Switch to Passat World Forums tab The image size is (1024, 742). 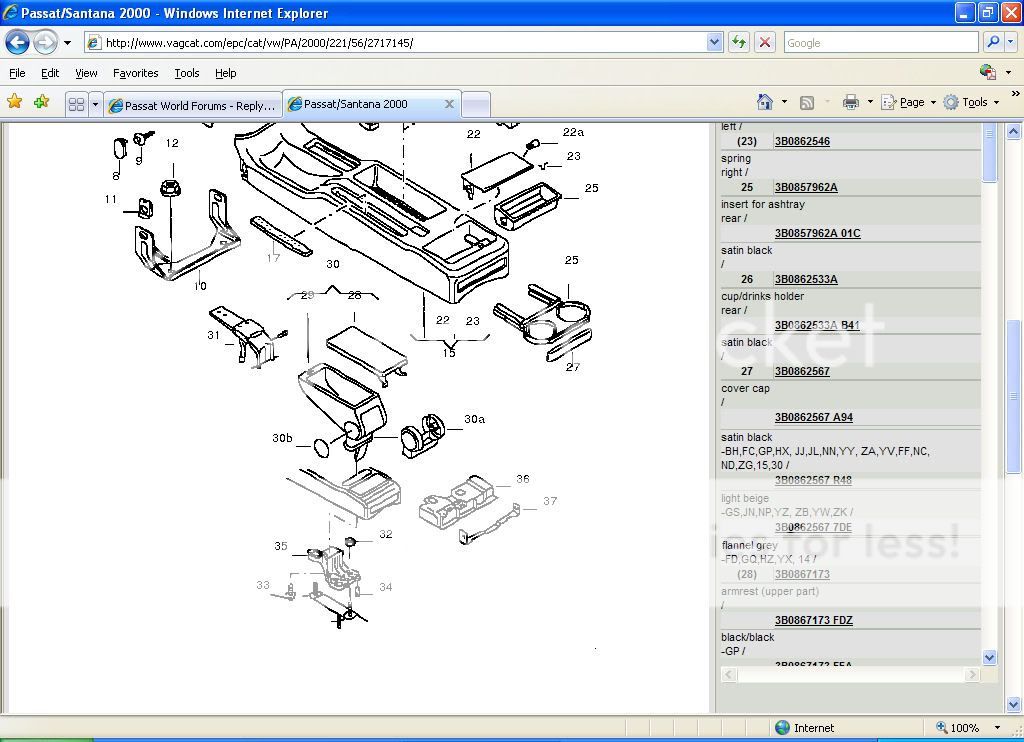(193, 105)
